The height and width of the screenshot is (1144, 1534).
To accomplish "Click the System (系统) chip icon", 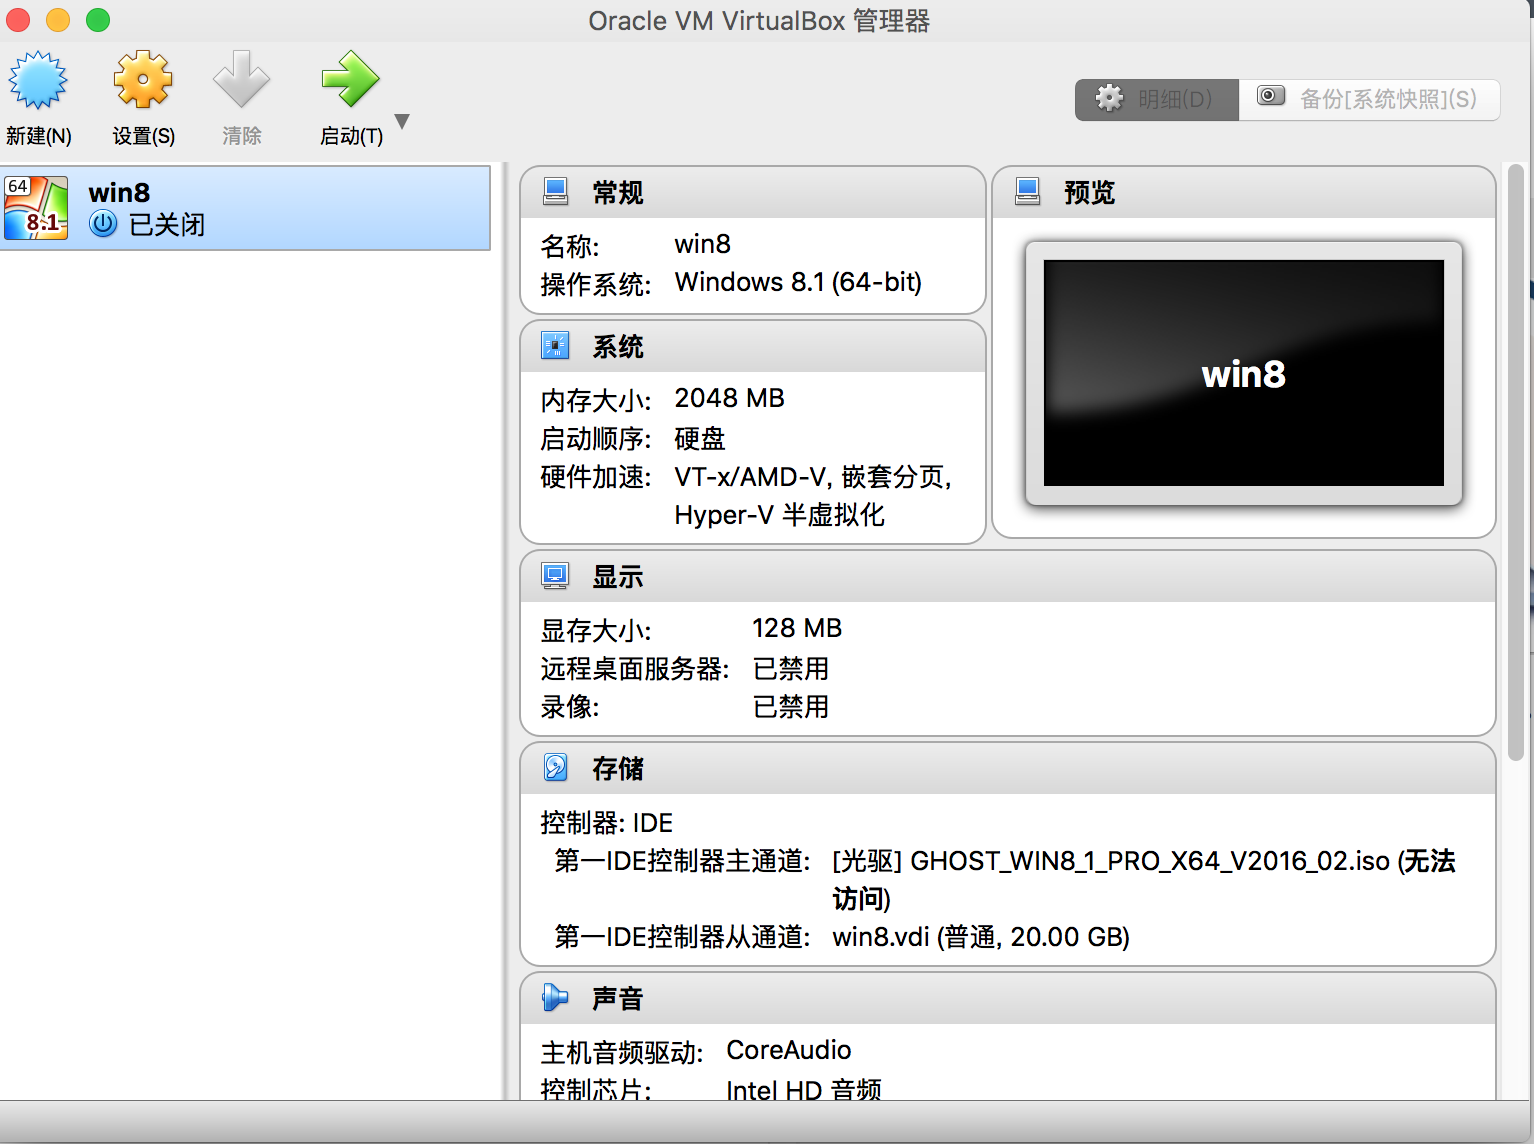I will 555,345.
